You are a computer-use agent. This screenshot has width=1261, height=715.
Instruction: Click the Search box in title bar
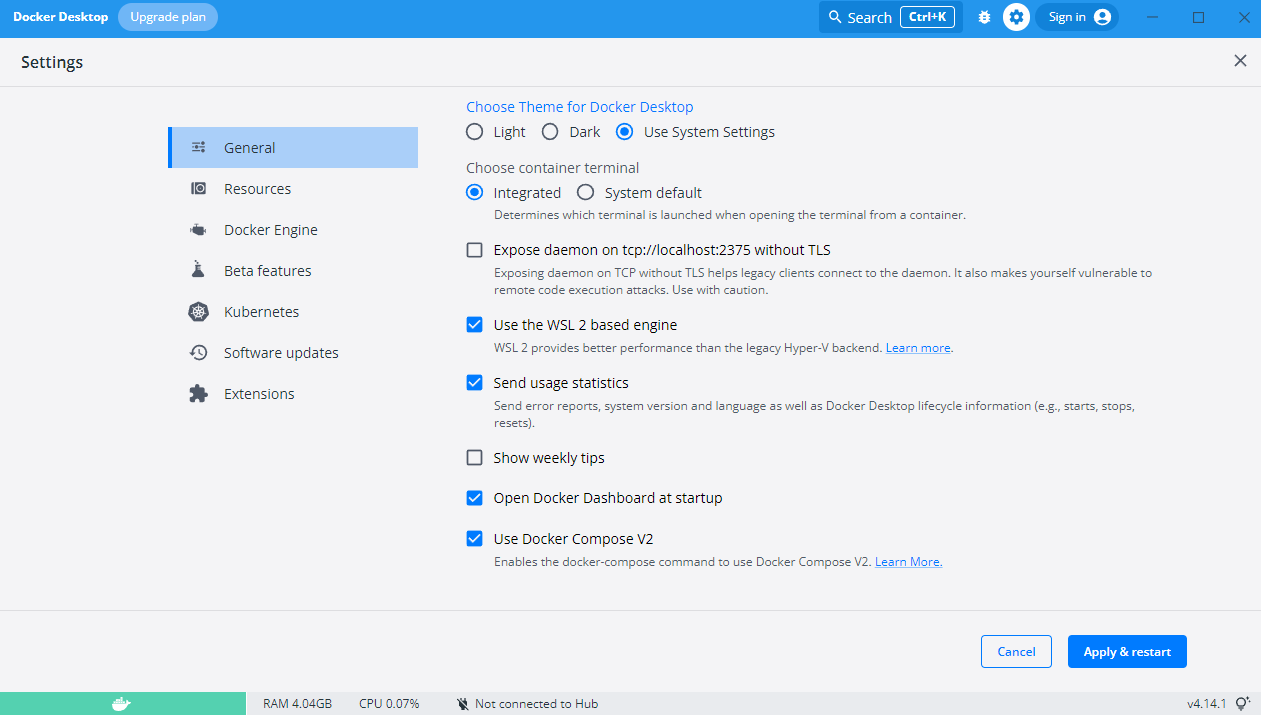(890, 17)
